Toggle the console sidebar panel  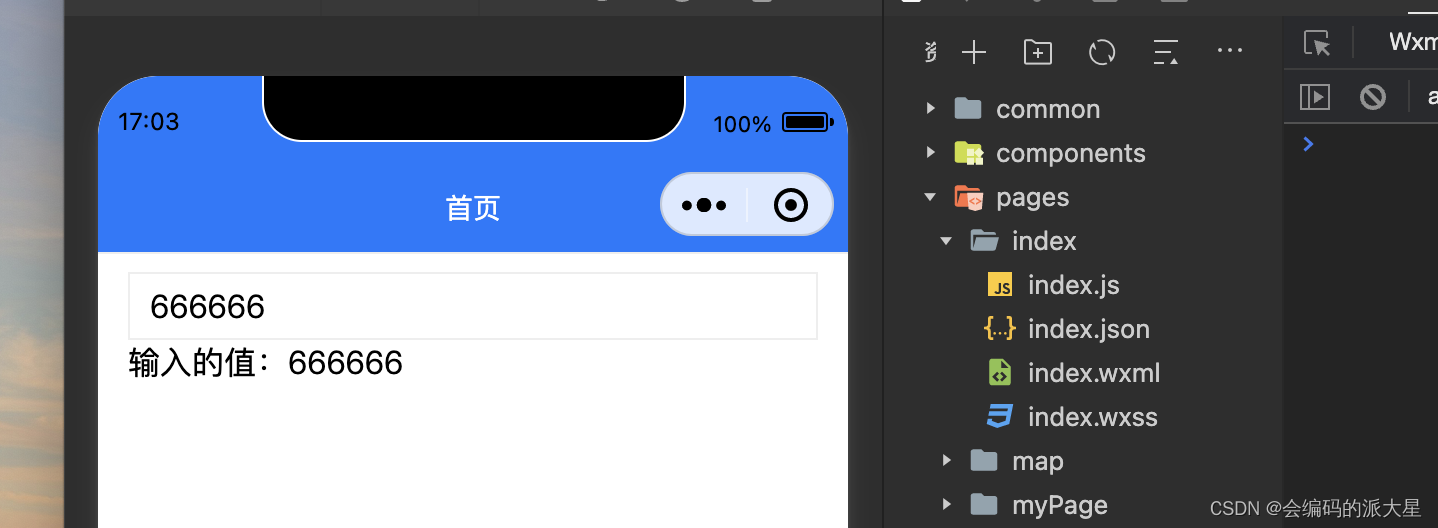1315,97
